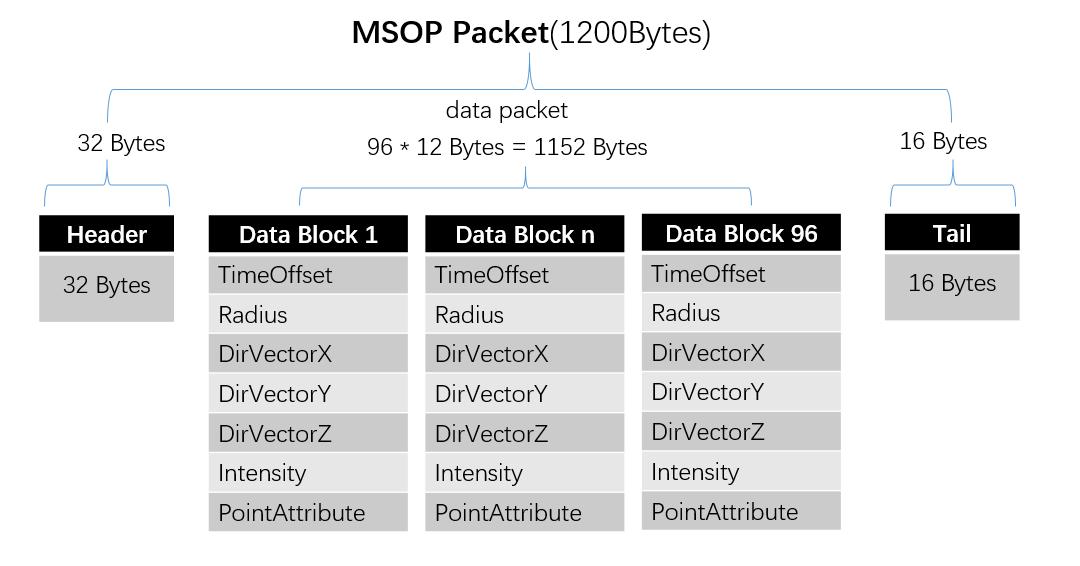Viewport: 1080px width, 566px height.
Task: Click TimeOffset row in Data Block 1
Action: (308, 275)
